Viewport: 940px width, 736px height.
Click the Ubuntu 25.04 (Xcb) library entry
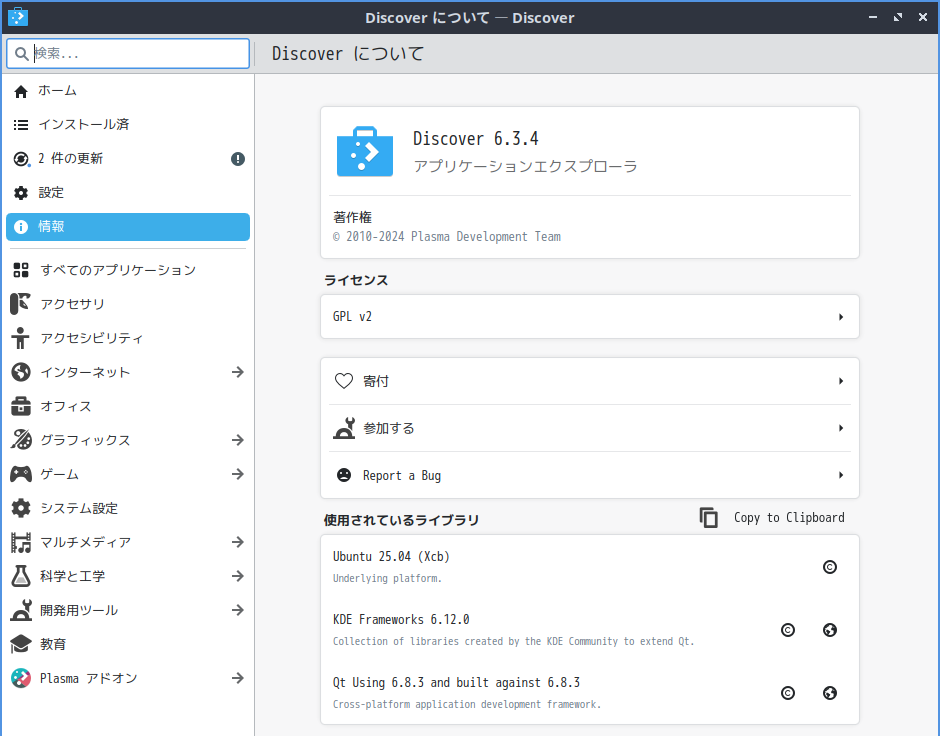(x=590, y=567)
